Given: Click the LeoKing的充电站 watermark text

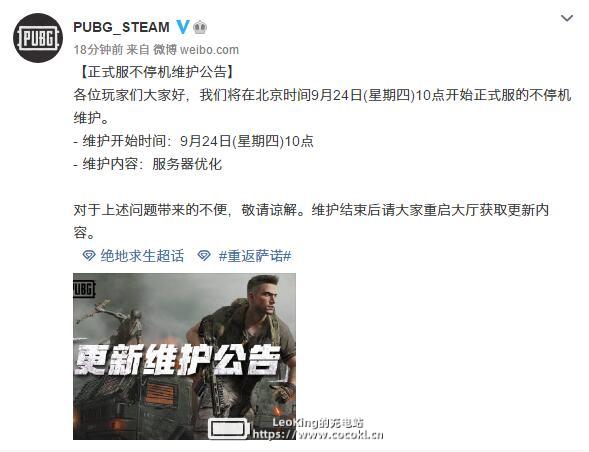Looking at the screenshot, I should tap(318, 423).
